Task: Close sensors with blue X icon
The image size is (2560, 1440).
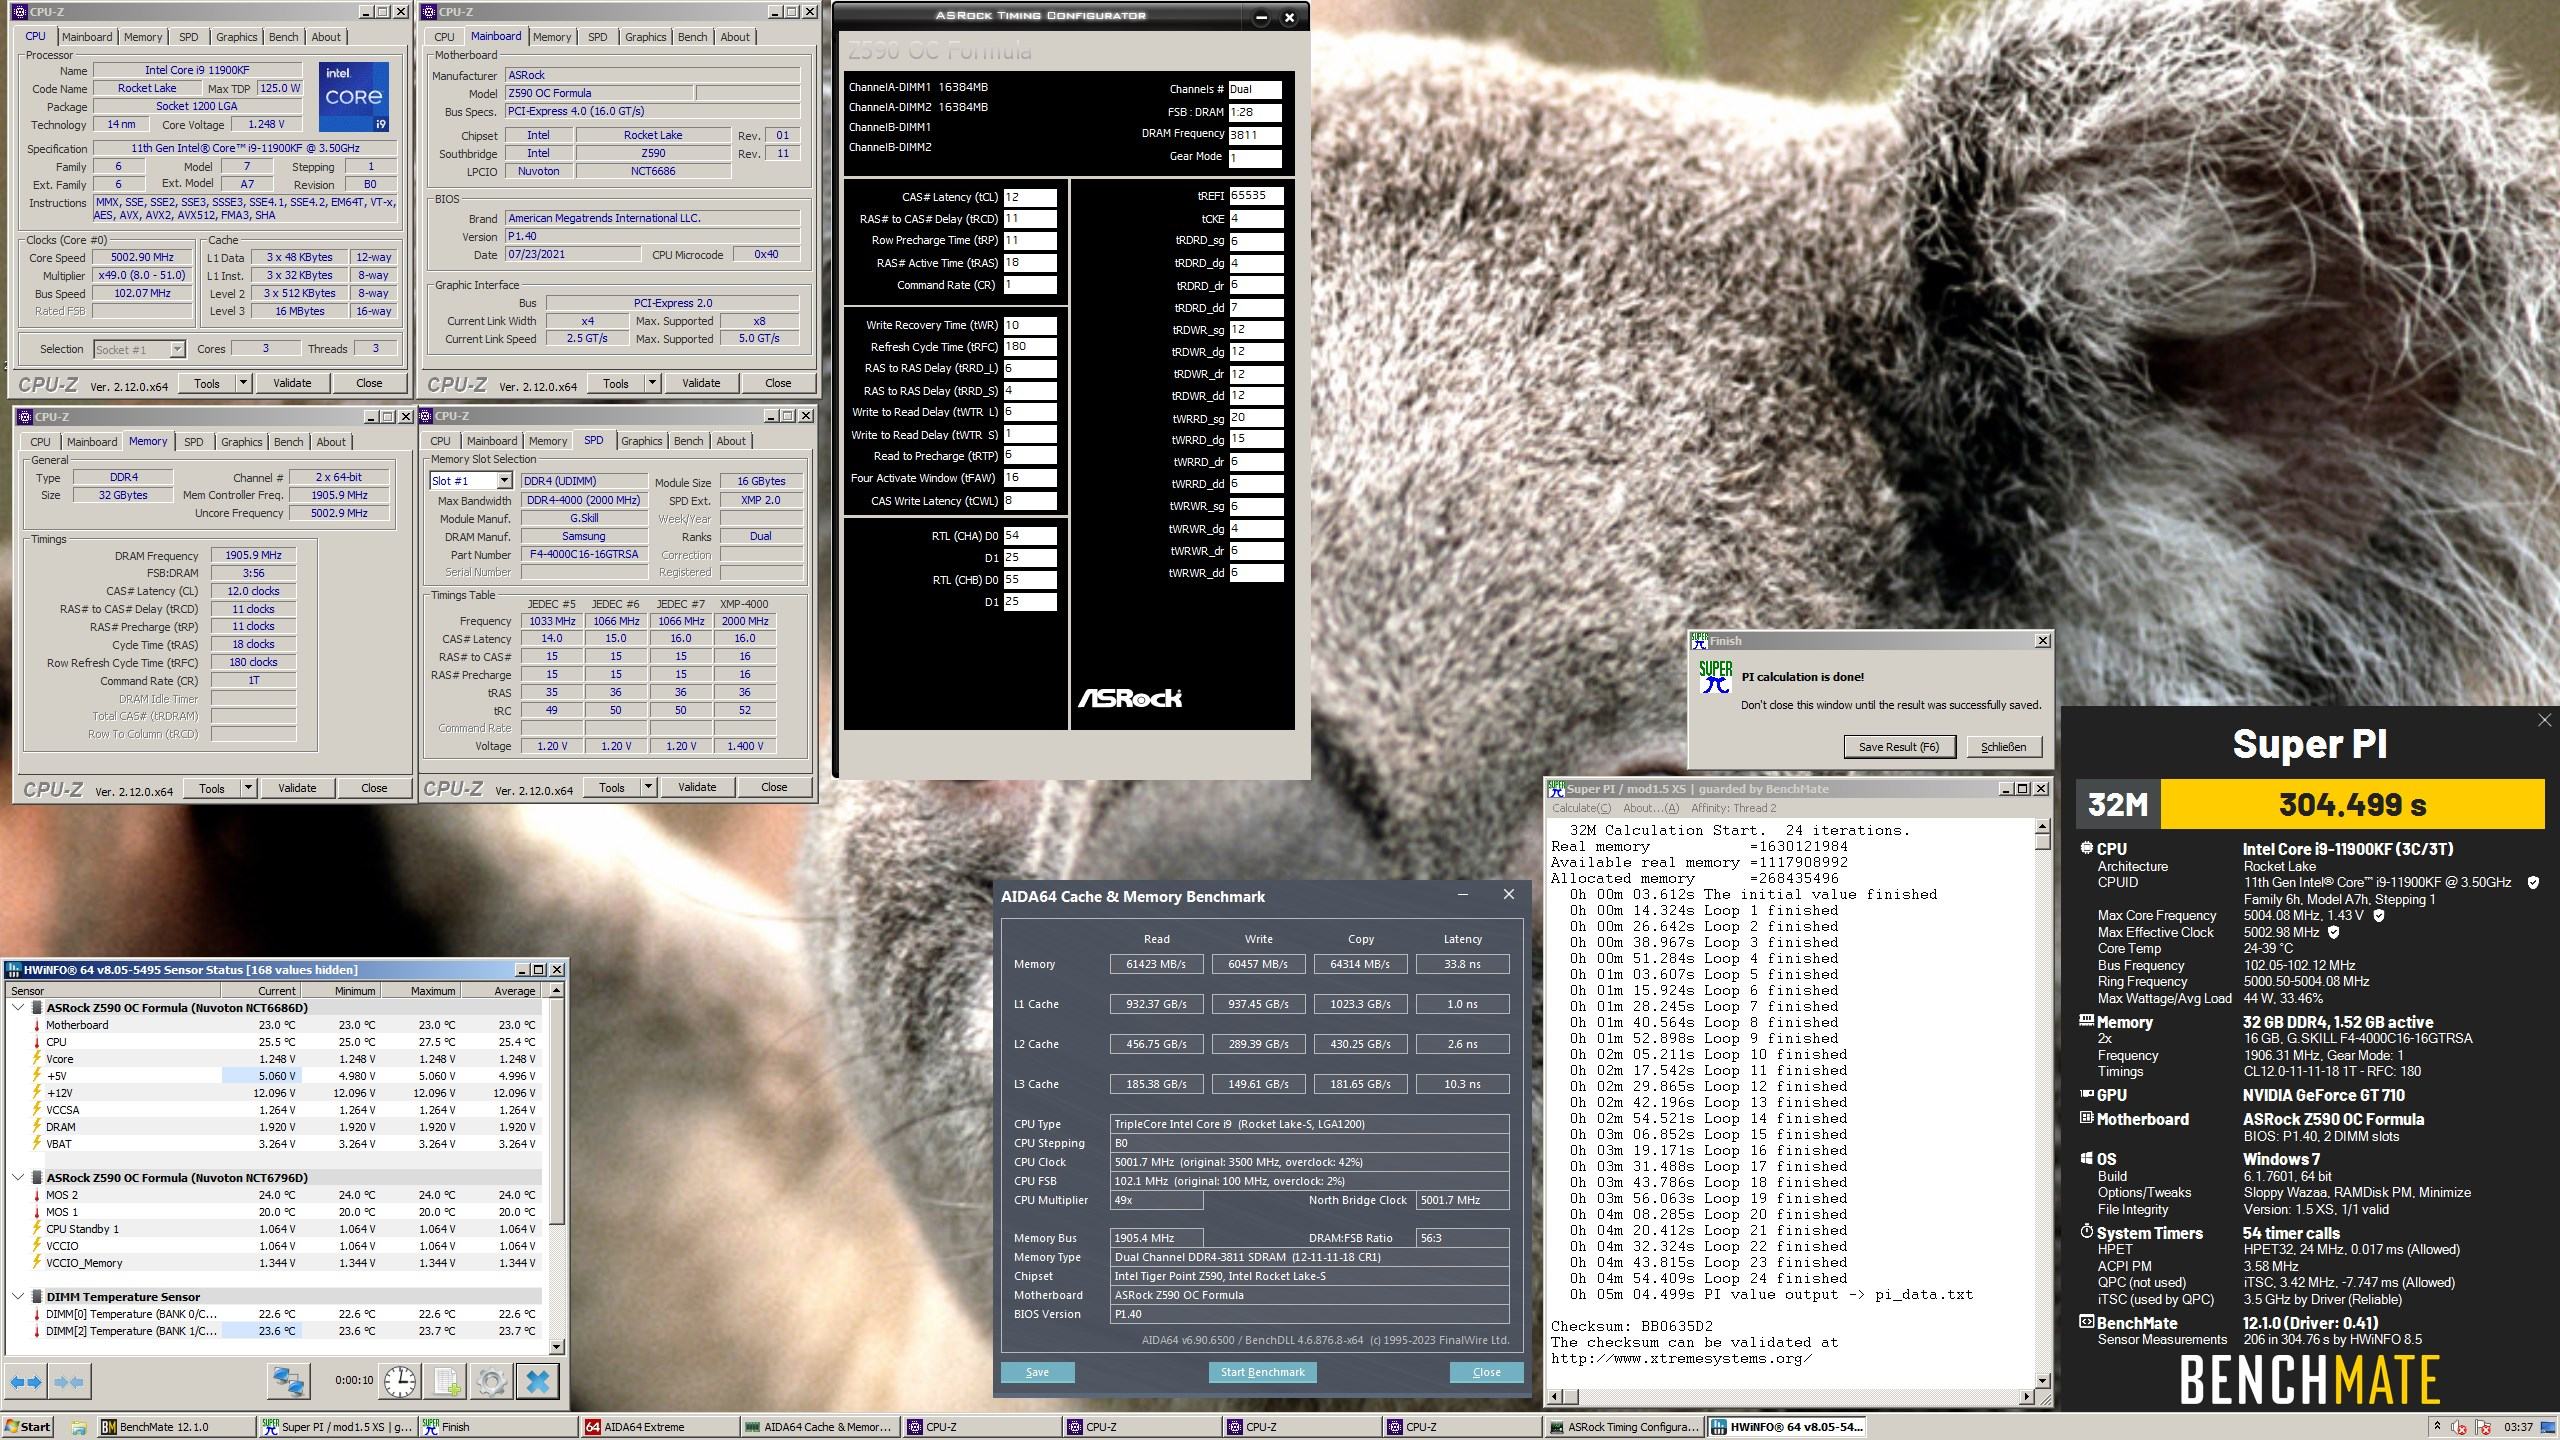Action: [537, 1382]
